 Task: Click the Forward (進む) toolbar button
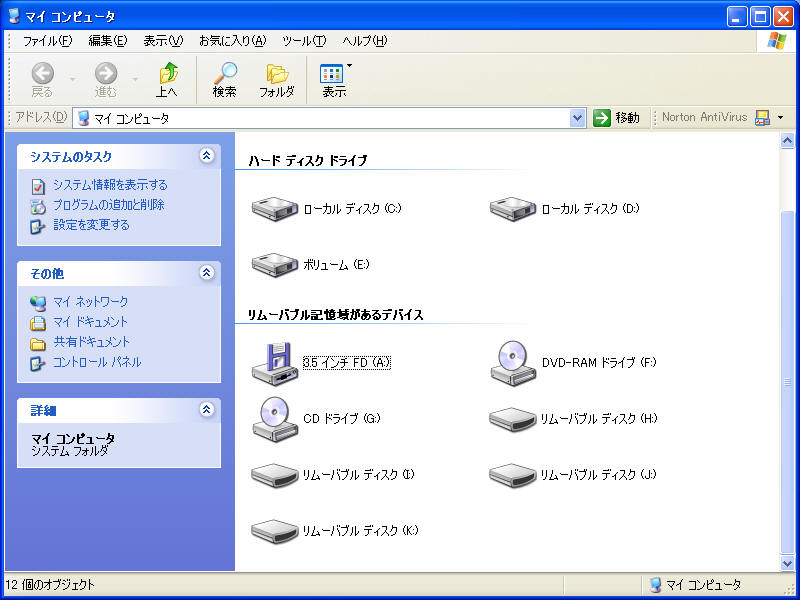coord(106,80)
